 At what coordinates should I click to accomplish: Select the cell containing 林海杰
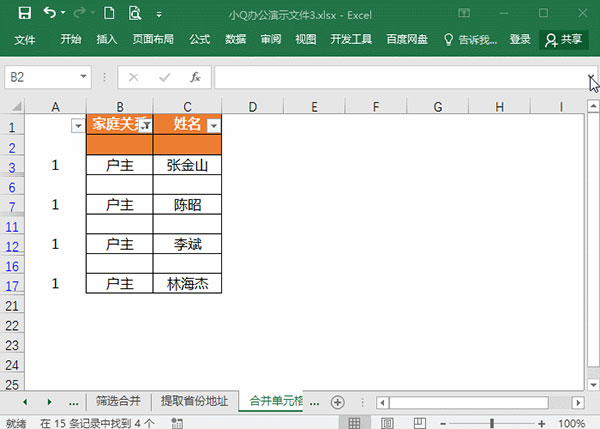tap(187, 283)
